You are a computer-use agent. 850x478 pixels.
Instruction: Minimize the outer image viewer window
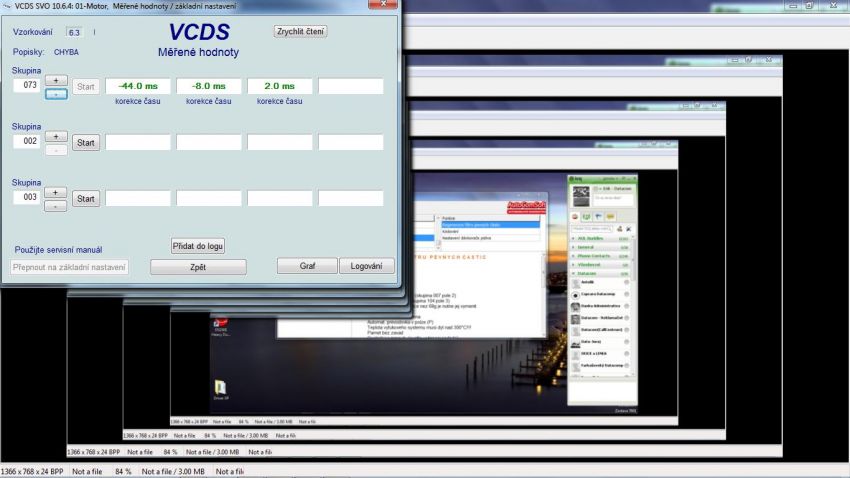click(793, 5)
